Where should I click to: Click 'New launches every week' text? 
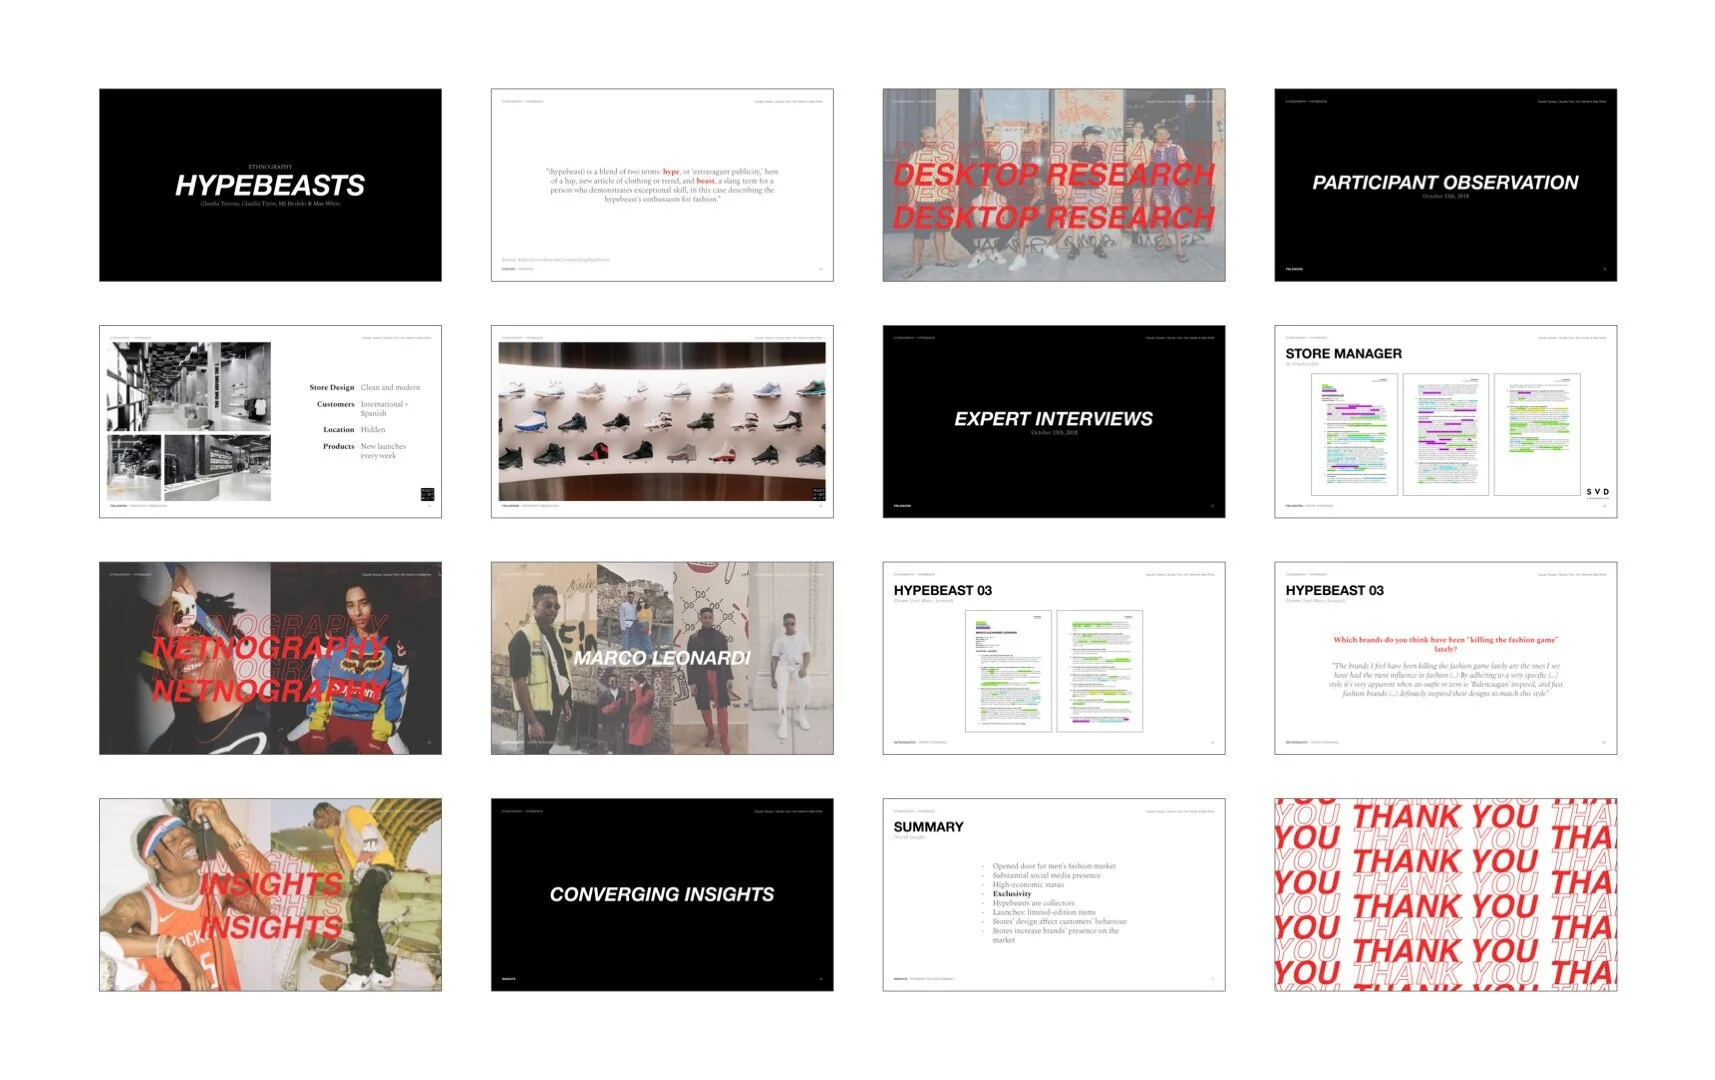383,451
